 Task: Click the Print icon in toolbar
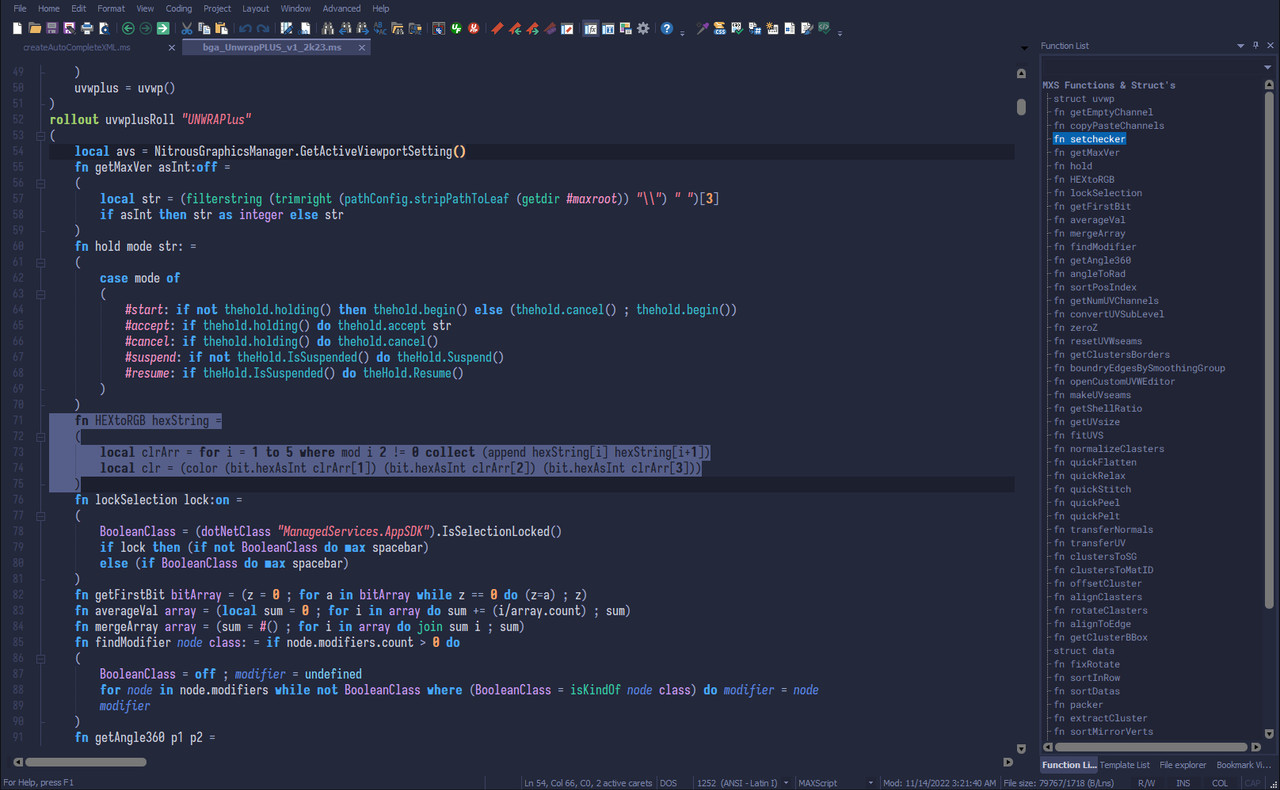point(87,28)
